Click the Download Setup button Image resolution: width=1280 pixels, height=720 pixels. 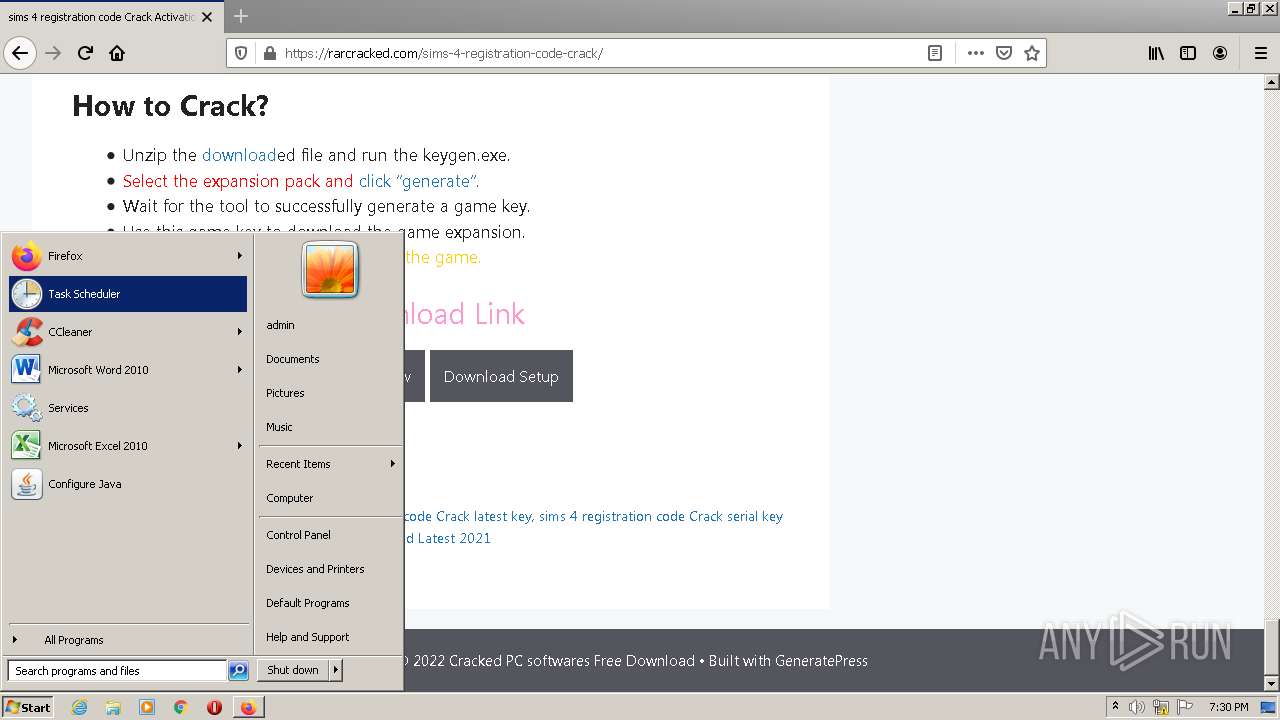tap(501, 376)
